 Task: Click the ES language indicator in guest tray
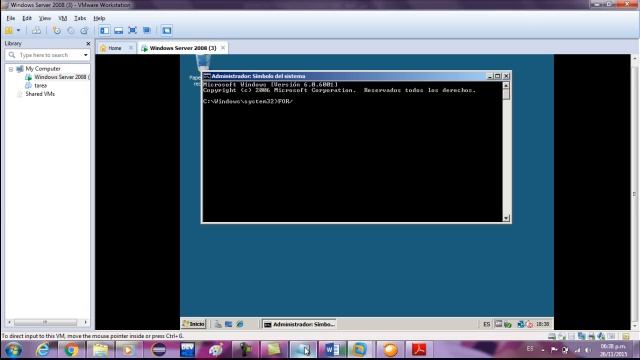tap(487, 324)
